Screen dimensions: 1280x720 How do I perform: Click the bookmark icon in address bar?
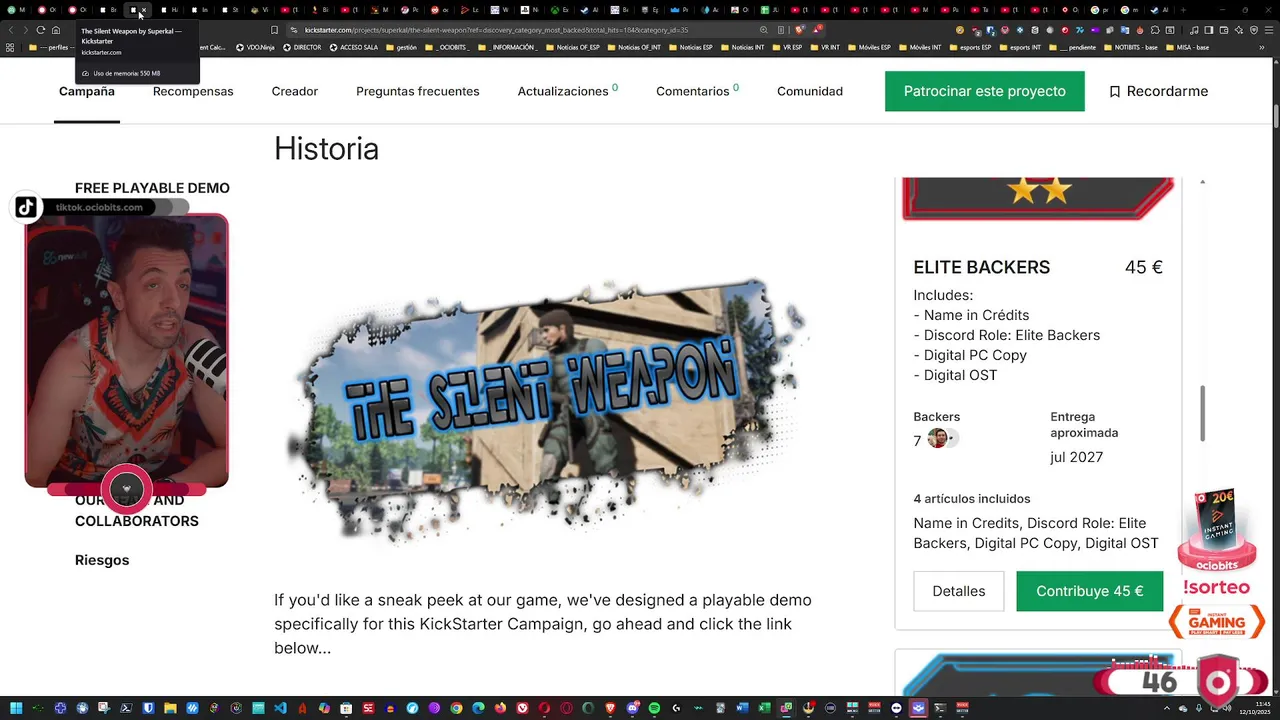(x=274, y=30)
